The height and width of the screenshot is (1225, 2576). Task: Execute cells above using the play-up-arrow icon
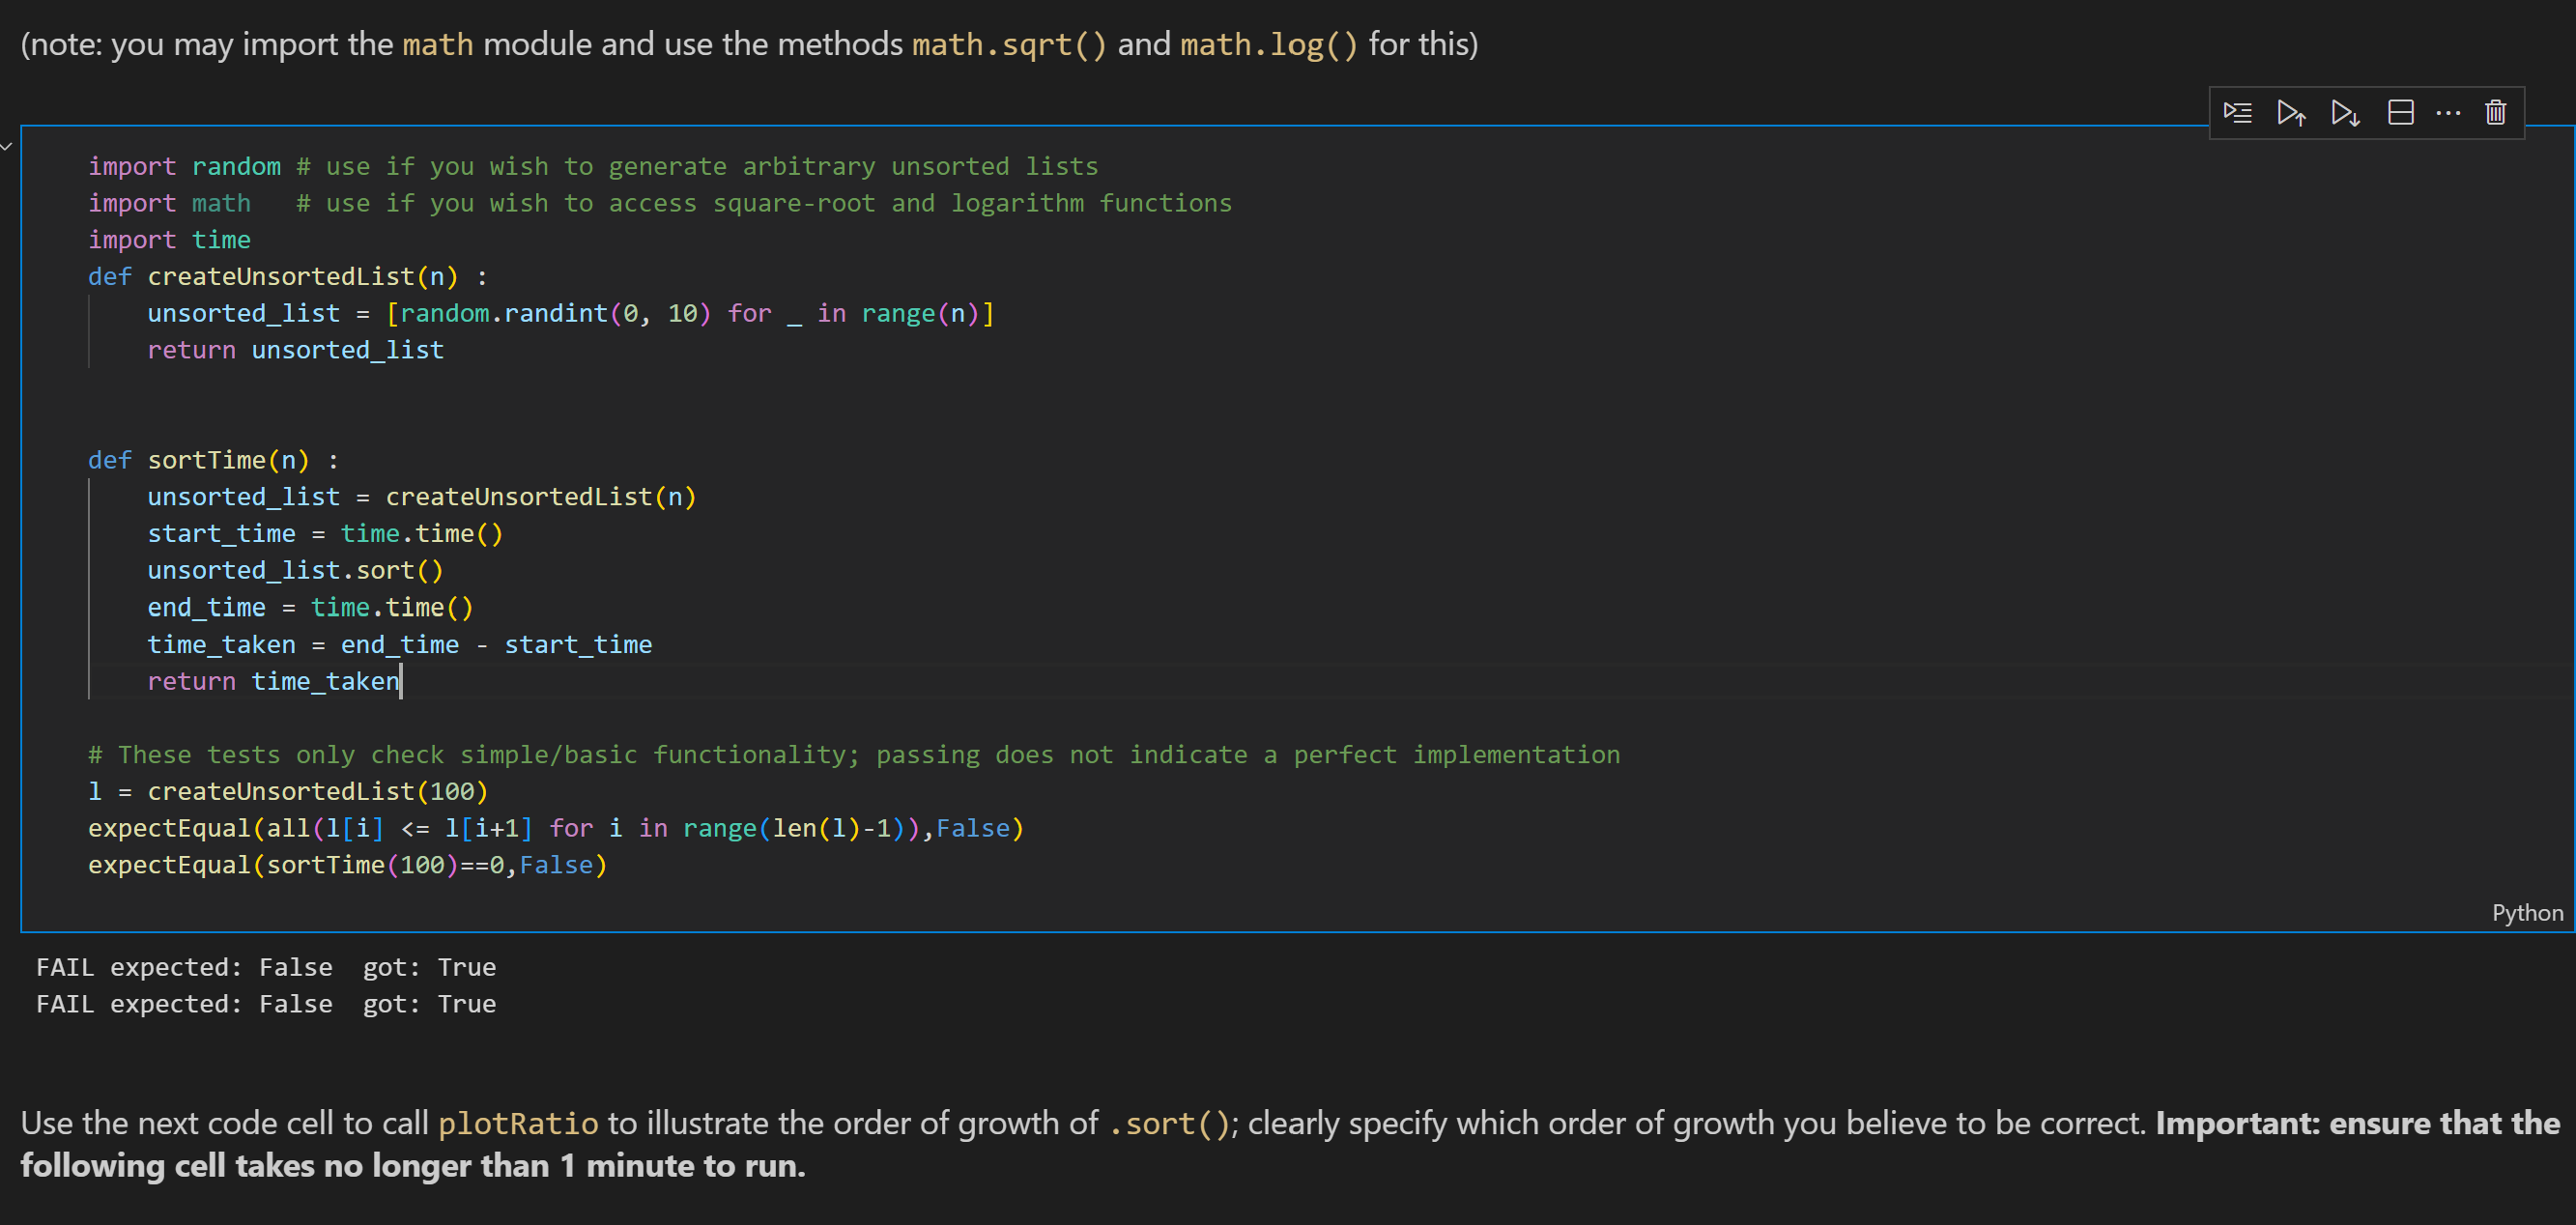pyautogui.click(x=2291, y=112)
